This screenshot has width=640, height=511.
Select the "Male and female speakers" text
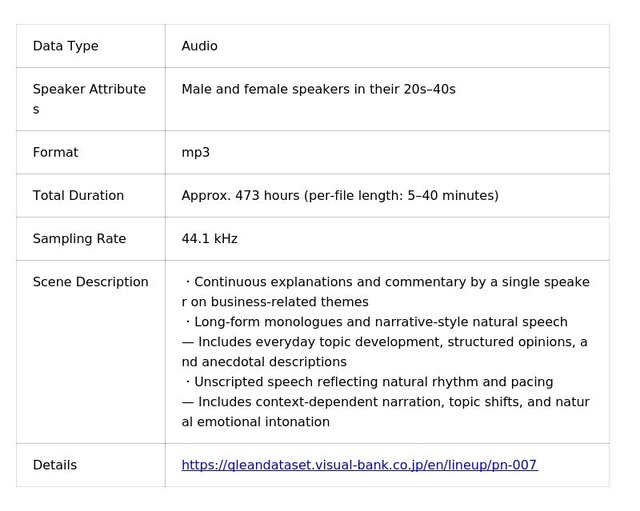265,90
